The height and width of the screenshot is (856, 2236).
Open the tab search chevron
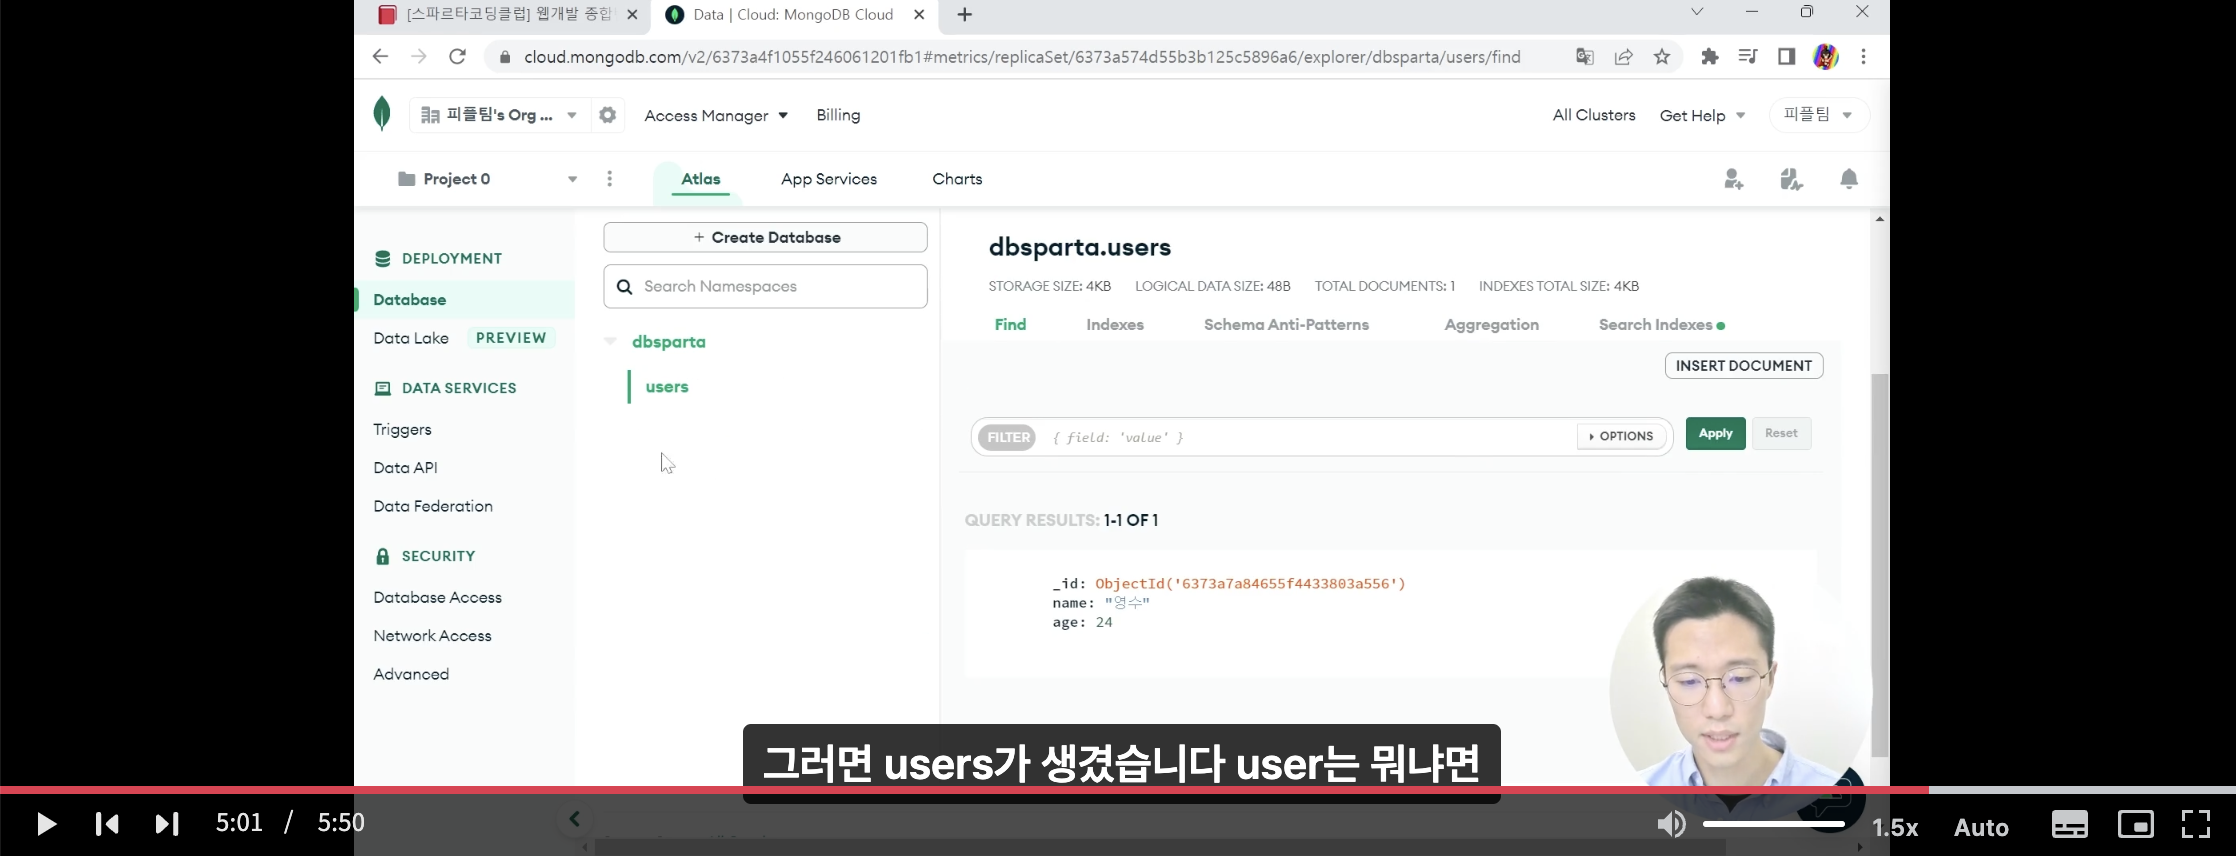point(1697,12)
